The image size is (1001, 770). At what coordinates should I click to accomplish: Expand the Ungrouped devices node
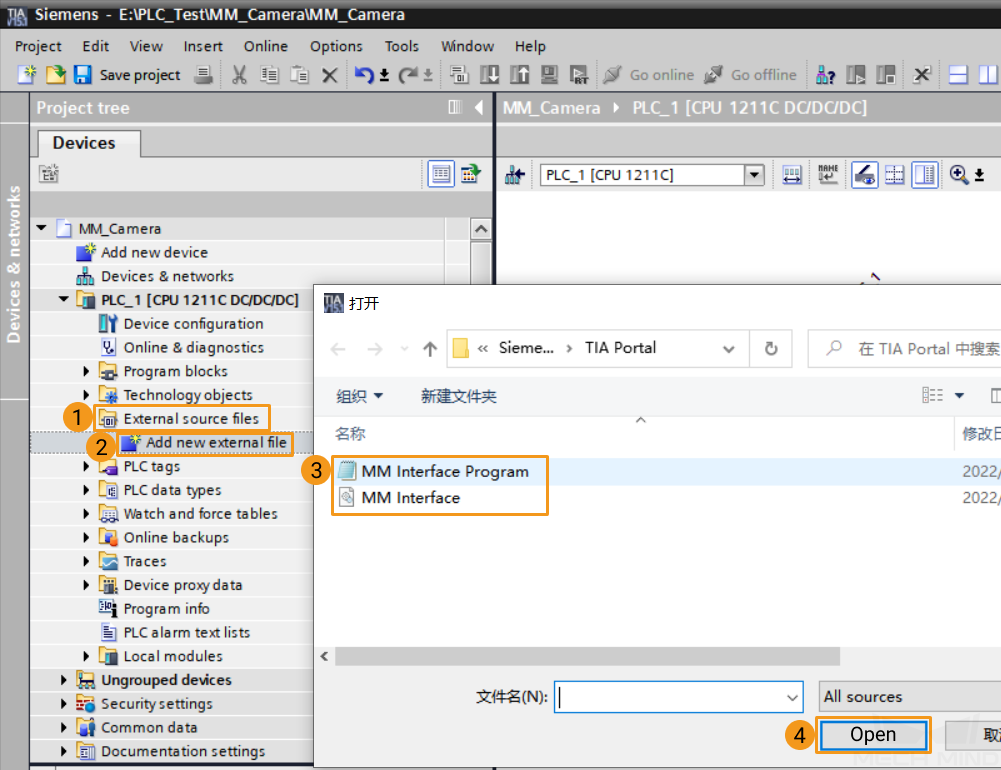pyautogui.click(x=64, y=680)
